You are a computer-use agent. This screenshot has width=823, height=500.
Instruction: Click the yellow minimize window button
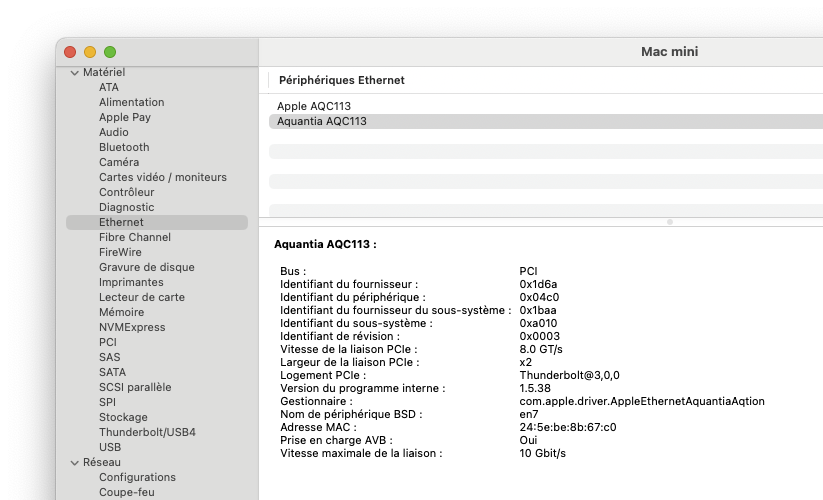coord(90,52)
